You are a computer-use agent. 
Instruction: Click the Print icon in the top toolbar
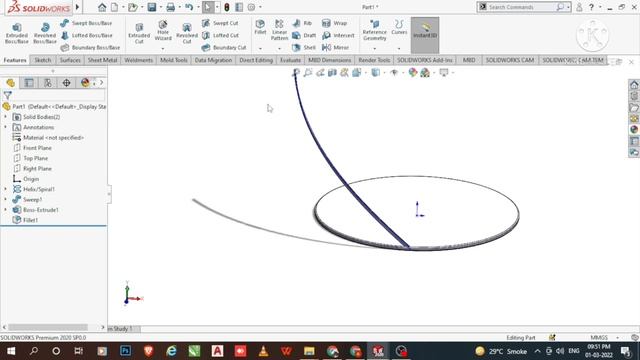pyautogui.click(x=171, y=7)
